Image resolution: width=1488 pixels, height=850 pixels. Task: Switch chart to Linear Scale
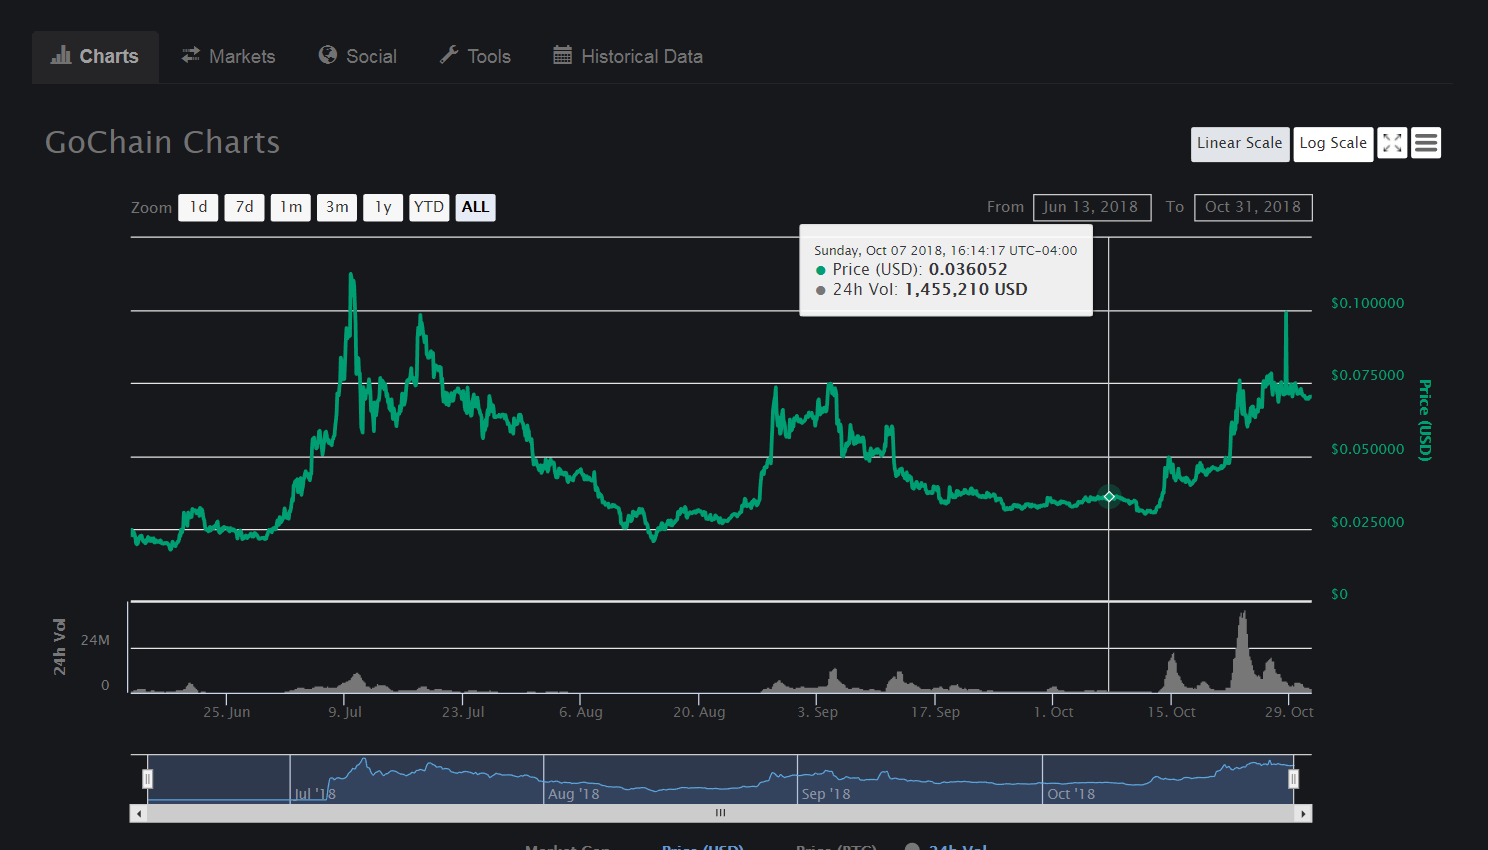(x=1240, y=144)
